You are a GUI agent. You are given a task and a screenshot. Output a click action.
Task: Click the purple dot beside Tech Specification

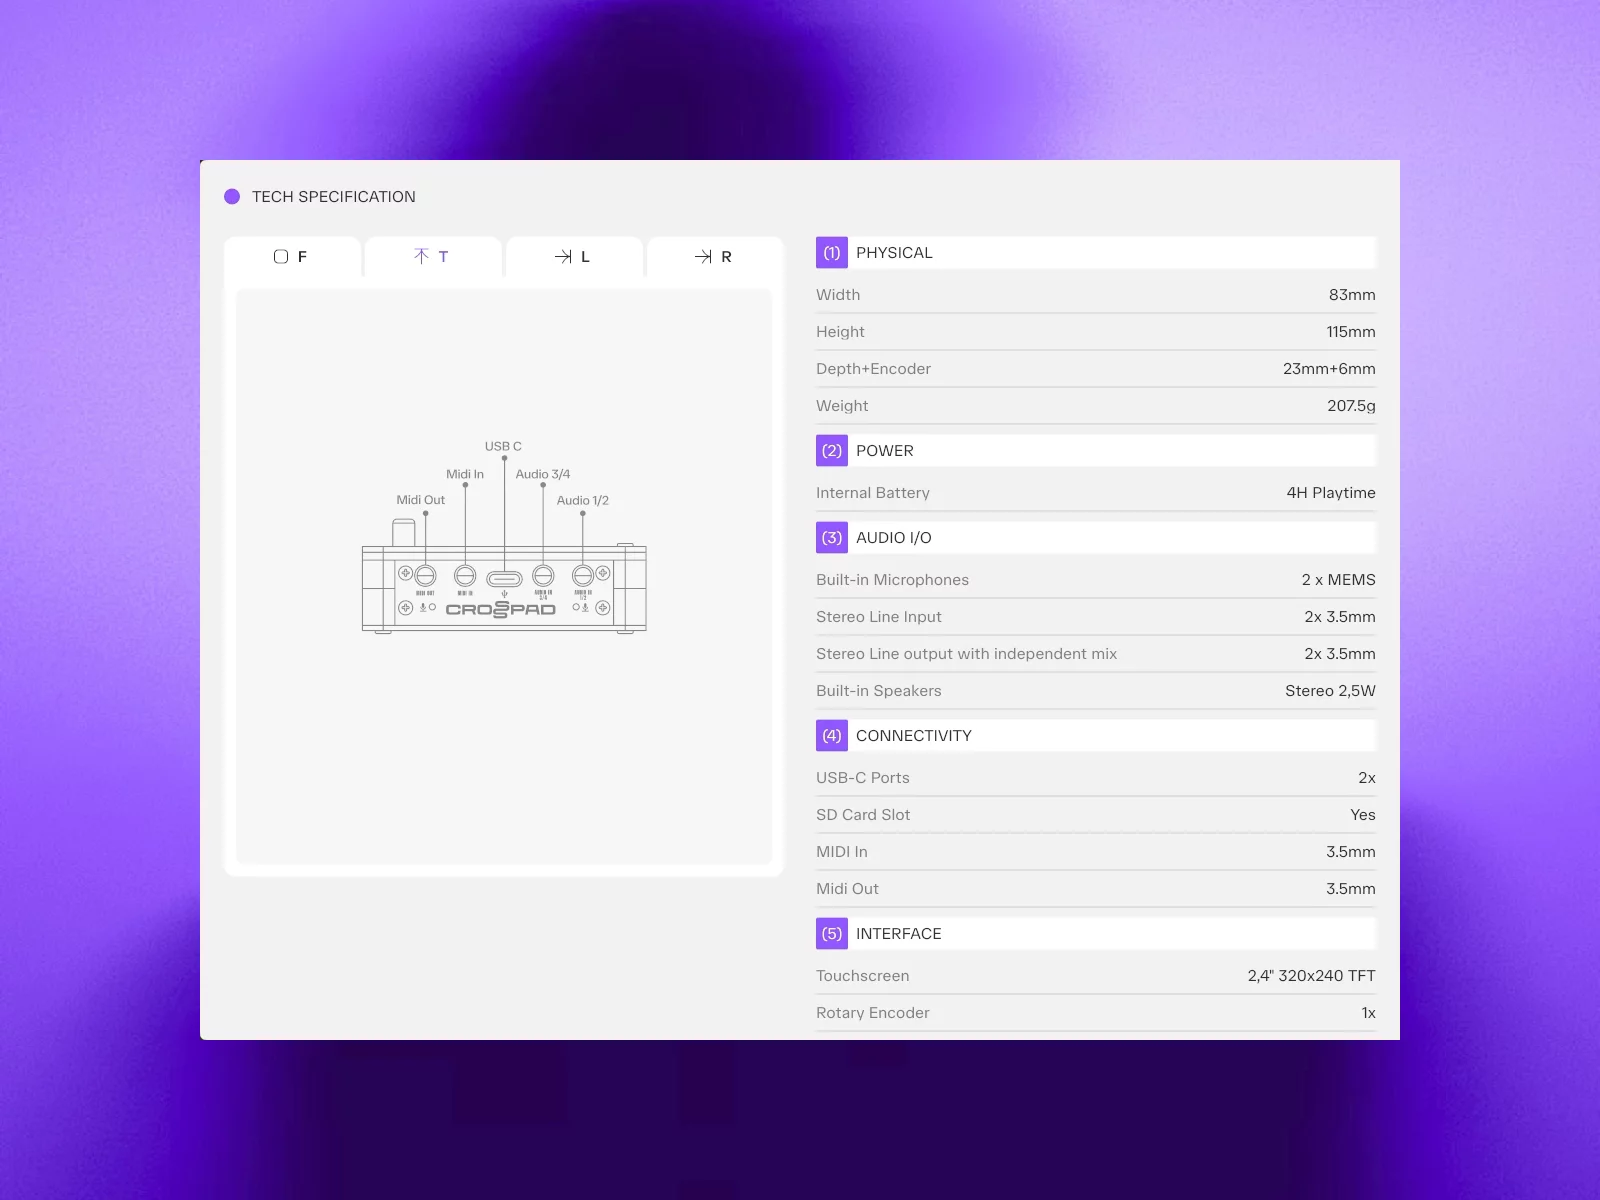tap(232, 197)
